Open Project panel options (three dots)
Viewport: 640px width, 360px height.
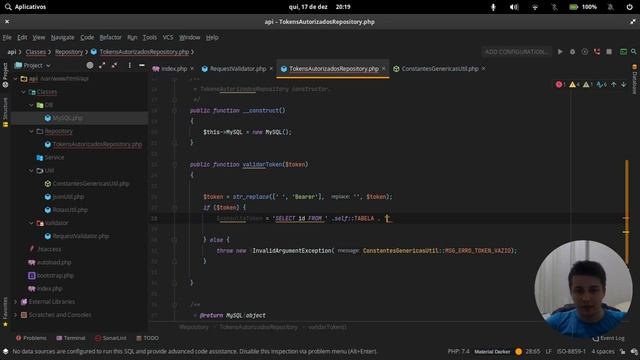point(129,65)
